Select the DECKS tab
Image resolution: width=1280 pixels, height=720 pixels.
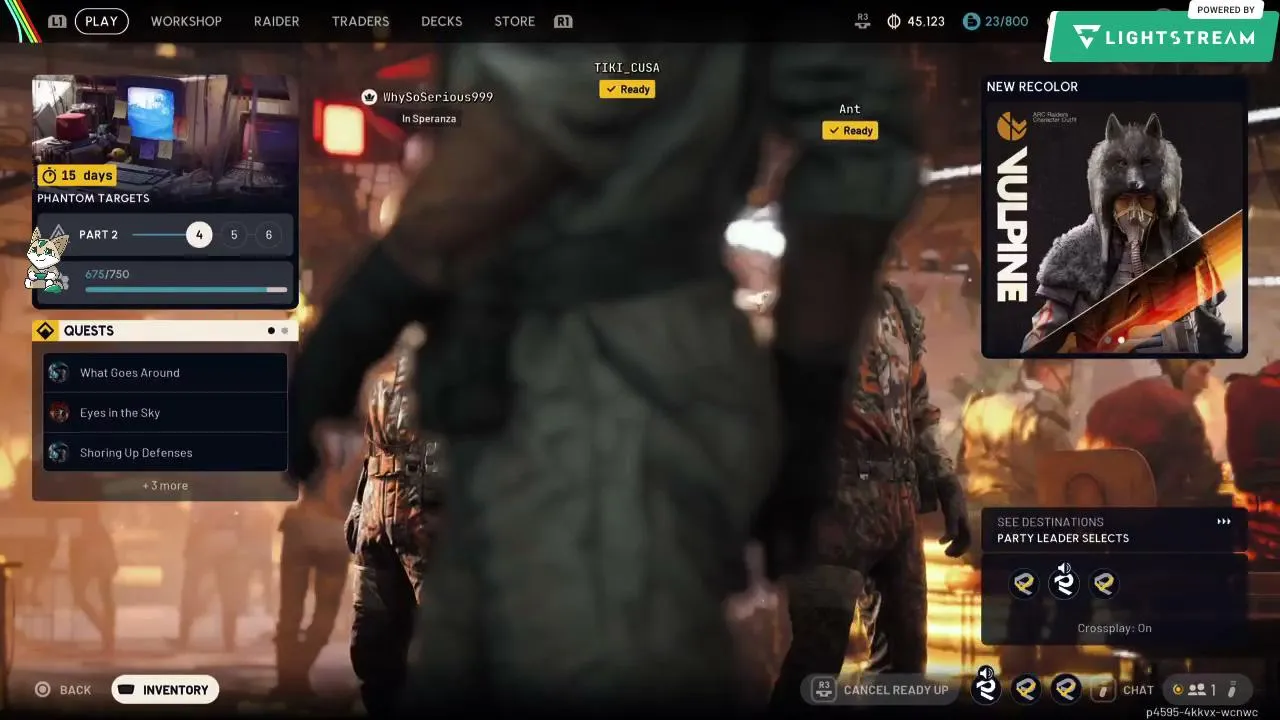click(x=442, y=21)
